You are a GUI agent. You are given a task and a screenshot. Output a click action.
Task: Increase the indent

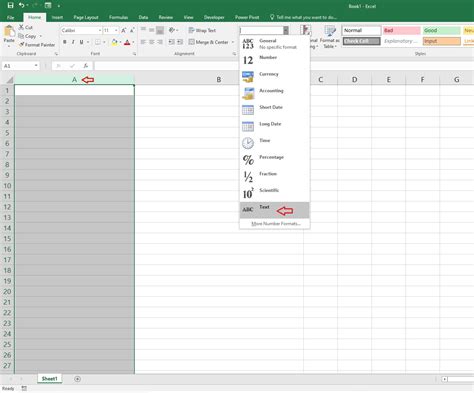point(180,42)
